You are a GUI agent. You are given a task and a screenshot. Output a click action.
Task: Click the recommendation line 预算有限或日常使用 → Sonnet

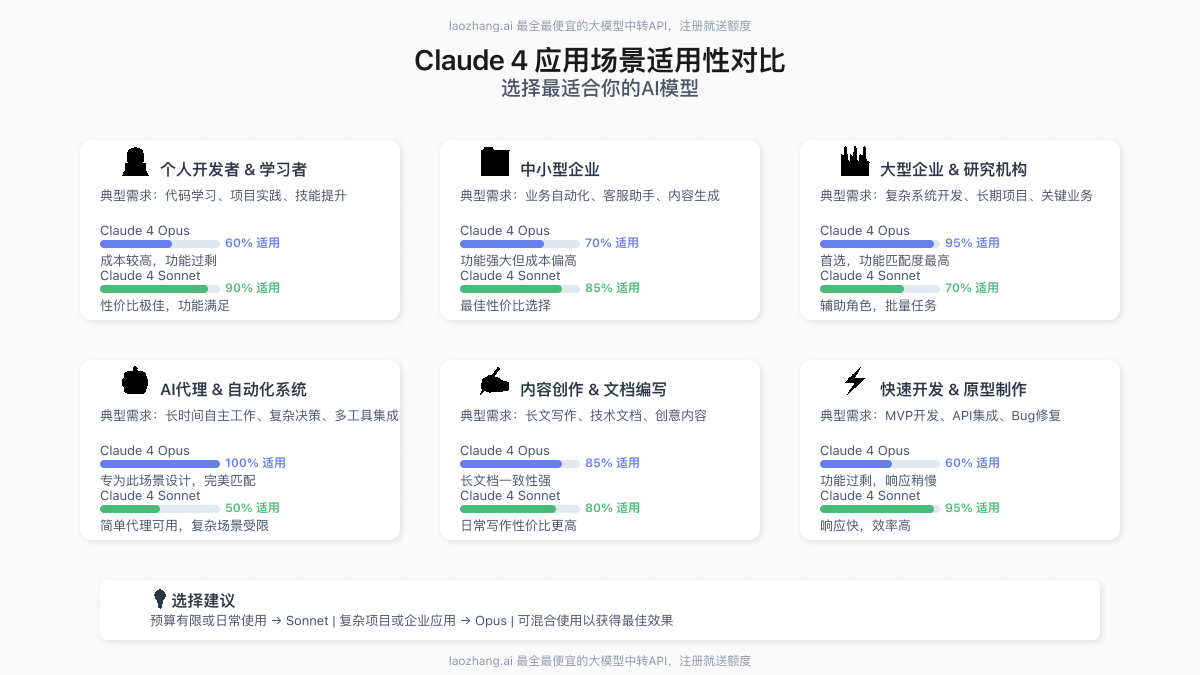tap(239, 621)
